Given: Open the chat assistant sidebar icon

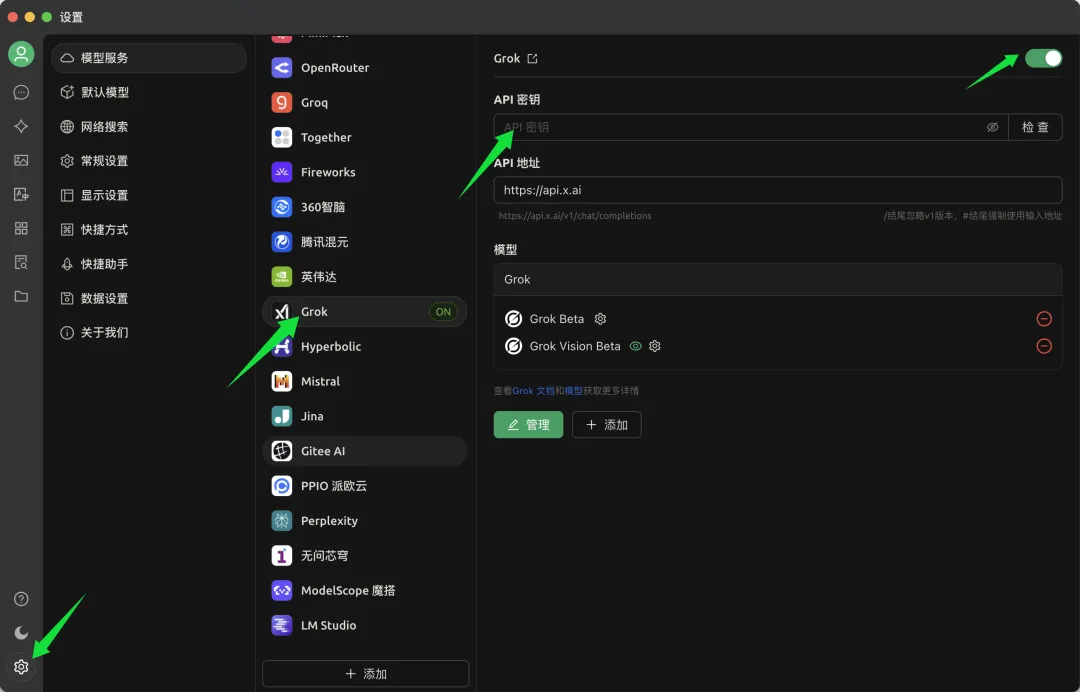Looking at the screenshot, I should [x=21, y=92].
